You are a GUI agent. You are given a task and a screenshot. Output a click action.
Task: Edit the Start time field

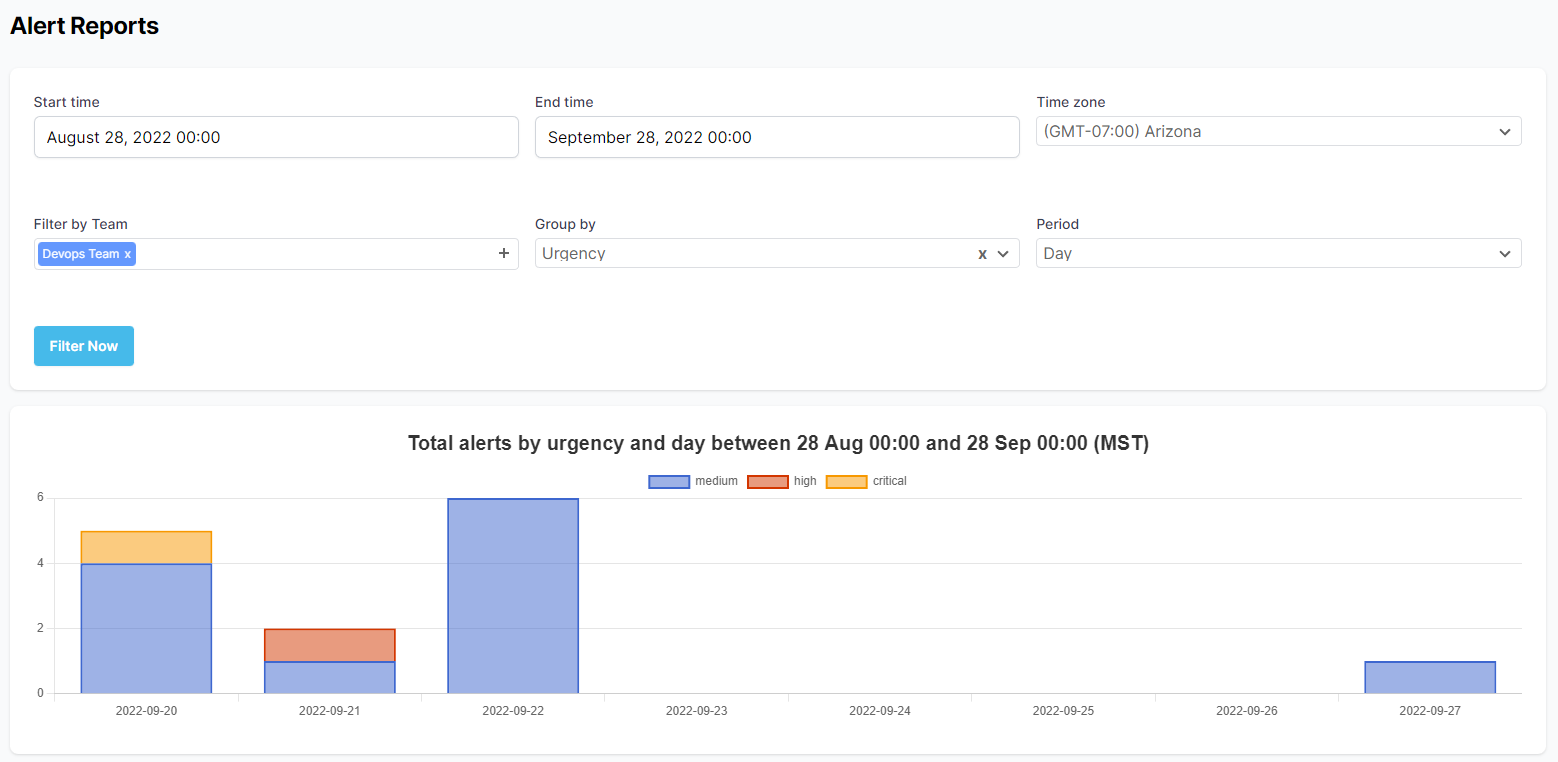point(276,137)
